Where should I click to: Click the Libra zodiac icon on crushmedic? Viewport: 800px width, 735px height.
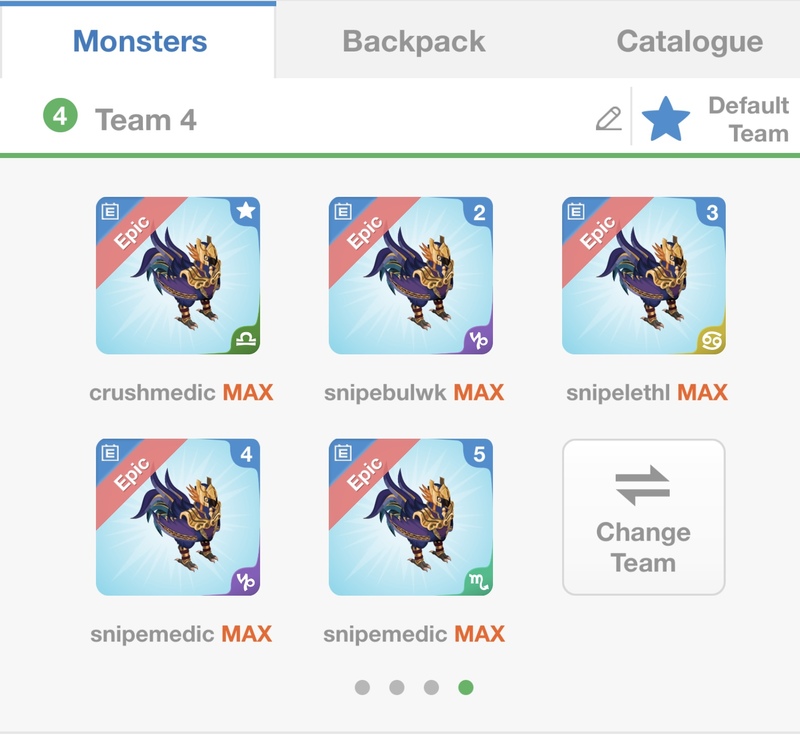(x=244, y=340)
